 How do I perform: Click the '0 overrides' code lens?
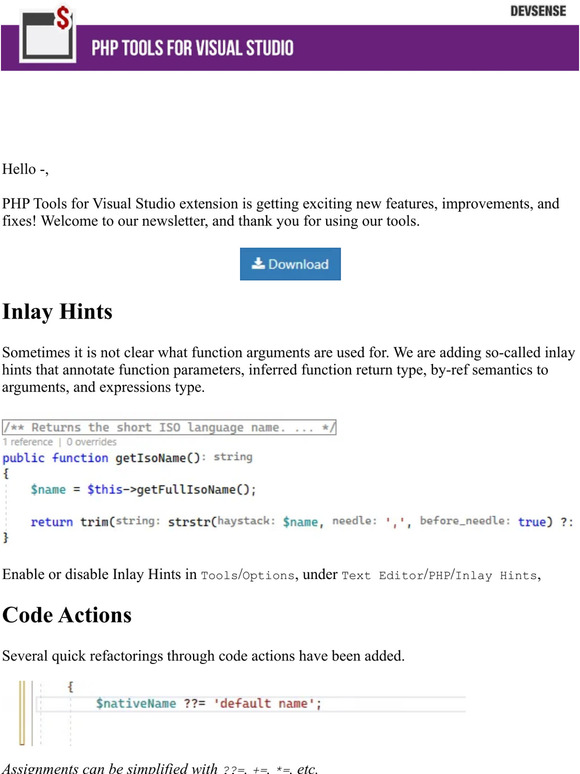point(91,442)
